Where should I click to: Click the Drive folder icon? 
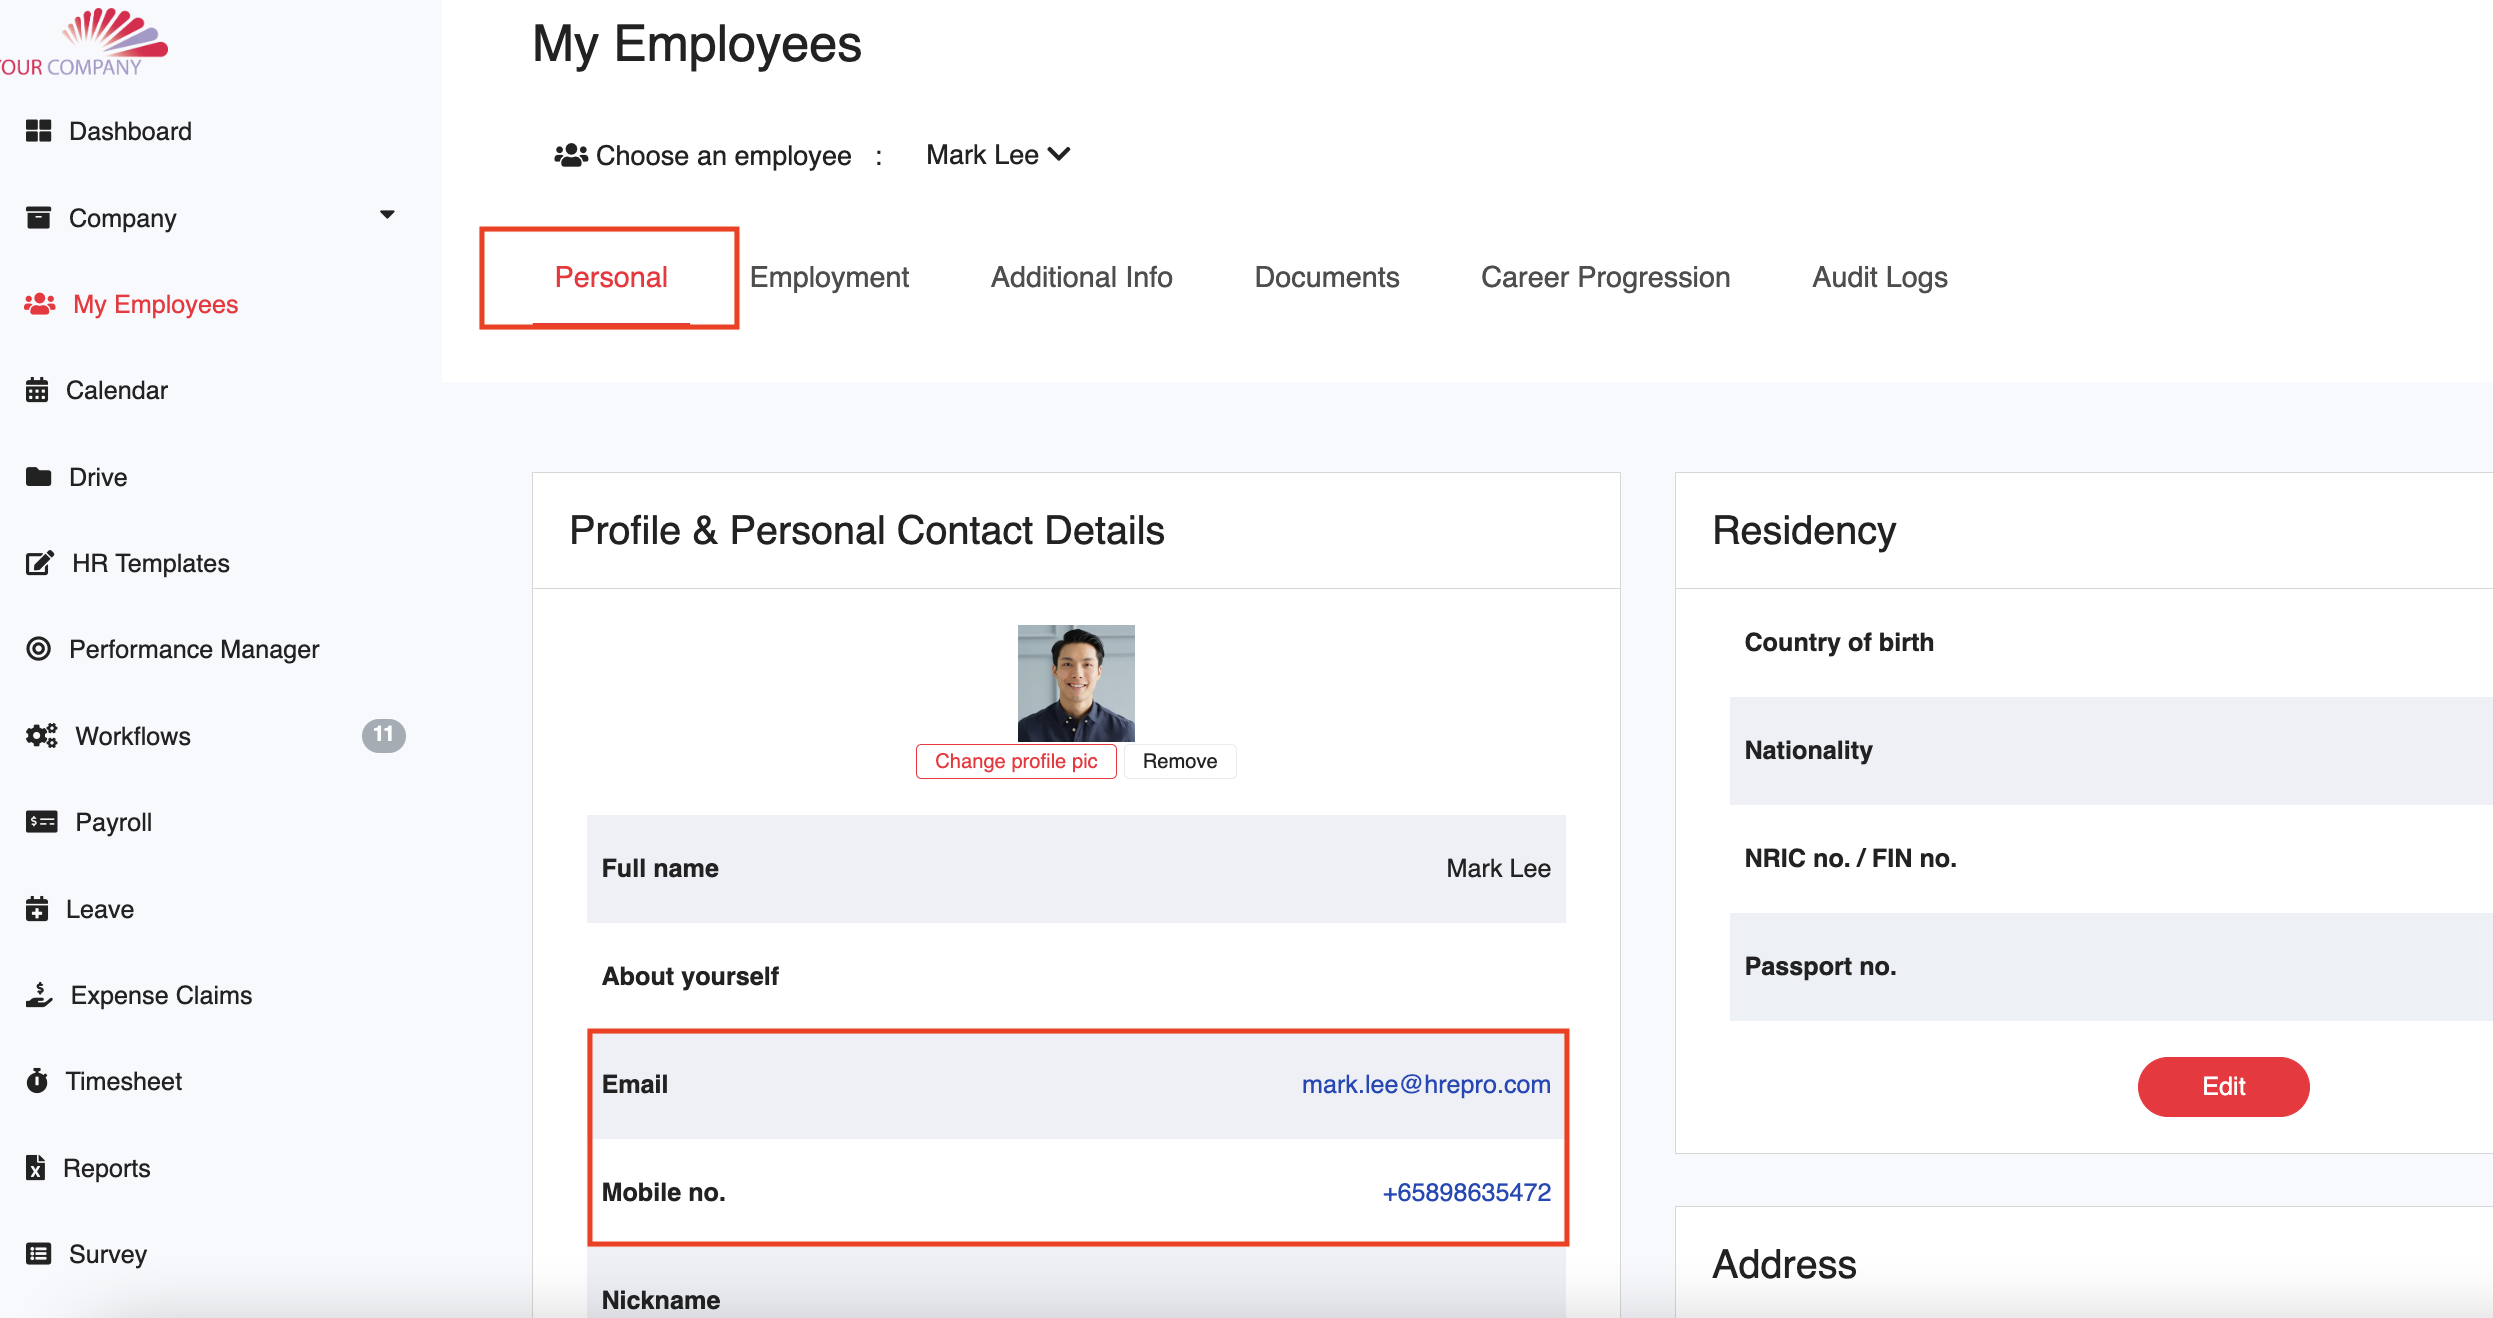pos(38,476)
